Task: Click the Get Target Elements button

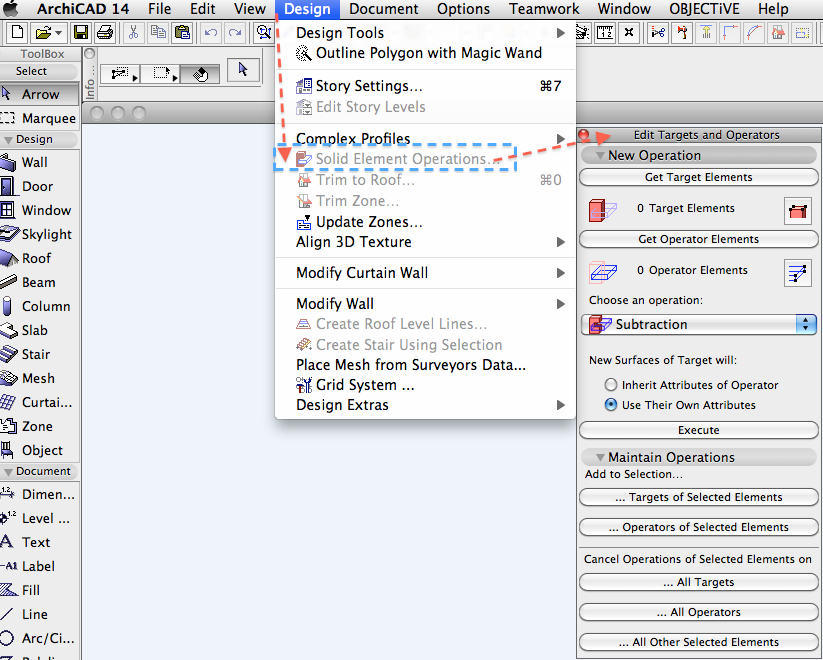Action: tap(699, 177)
